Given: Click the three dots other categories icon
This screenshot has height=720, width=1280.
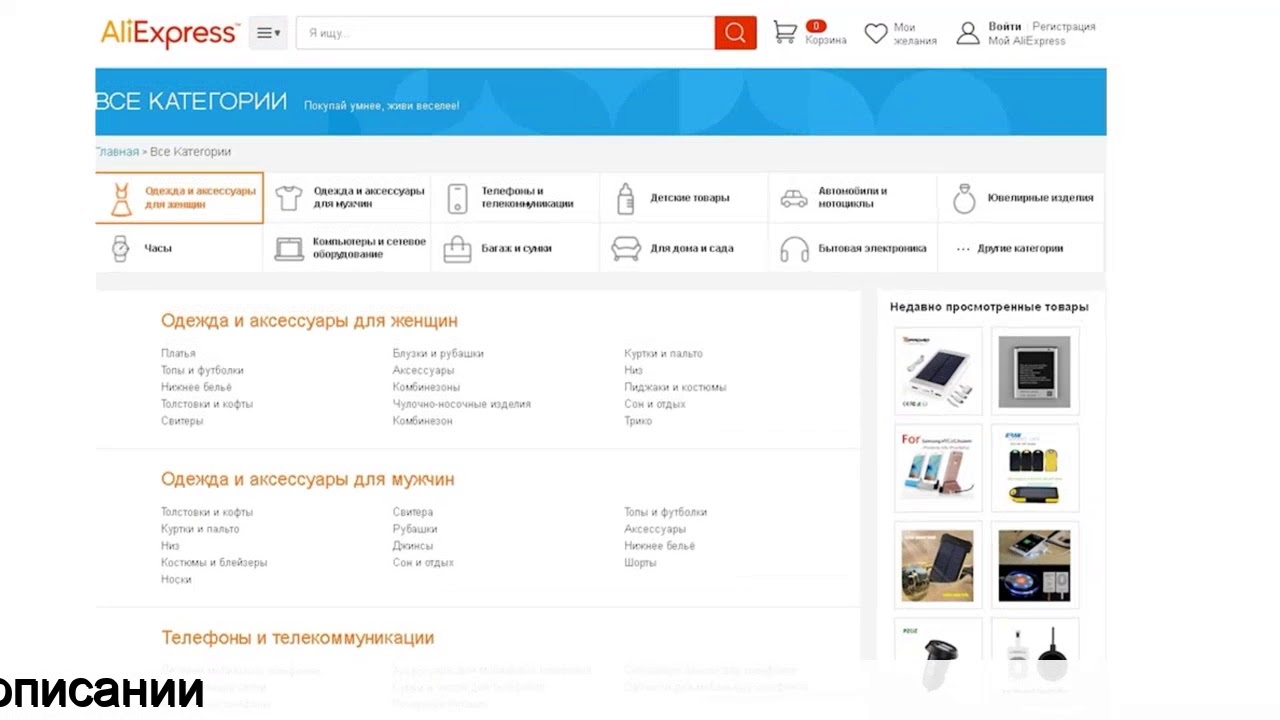Looking at the screenshot, I should point(963,249).
